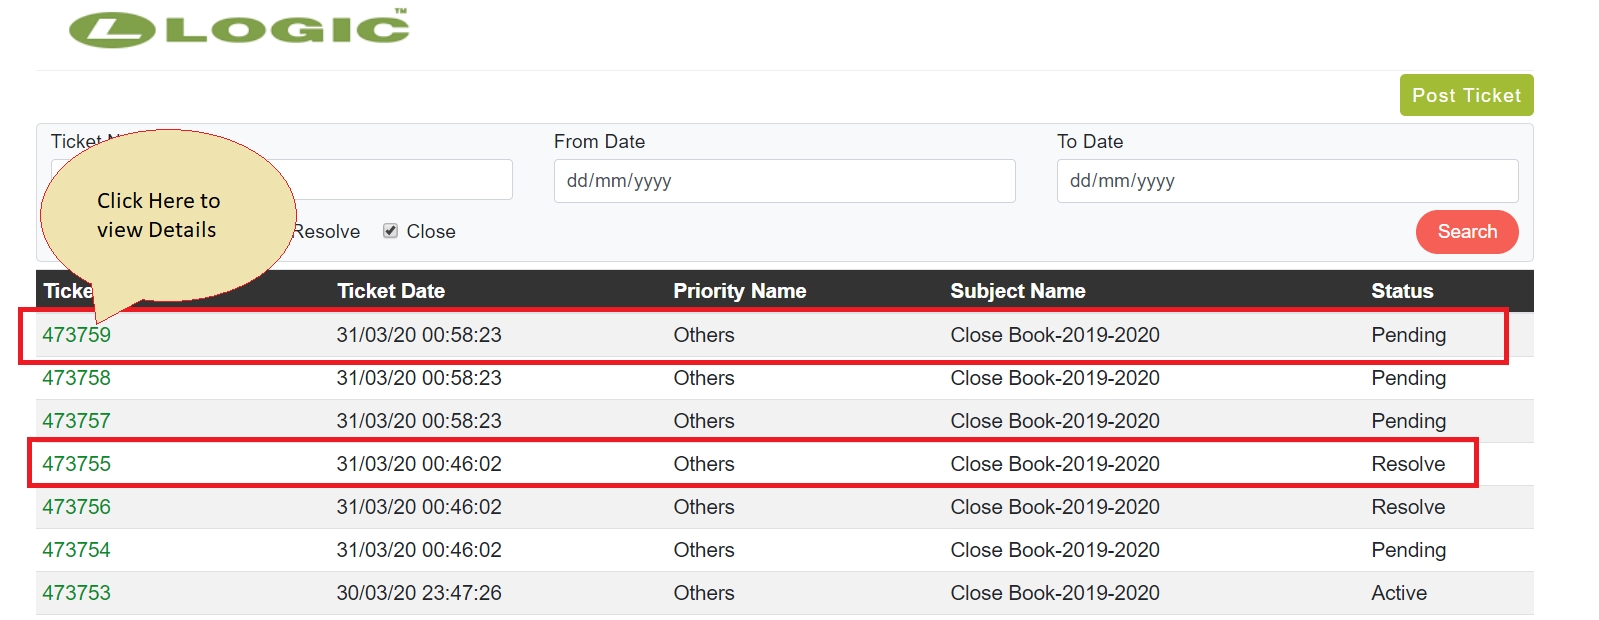Open ticket 473759 details
Image resolution: width=1599 pixels, height=620 pixels.
(76, 335)
